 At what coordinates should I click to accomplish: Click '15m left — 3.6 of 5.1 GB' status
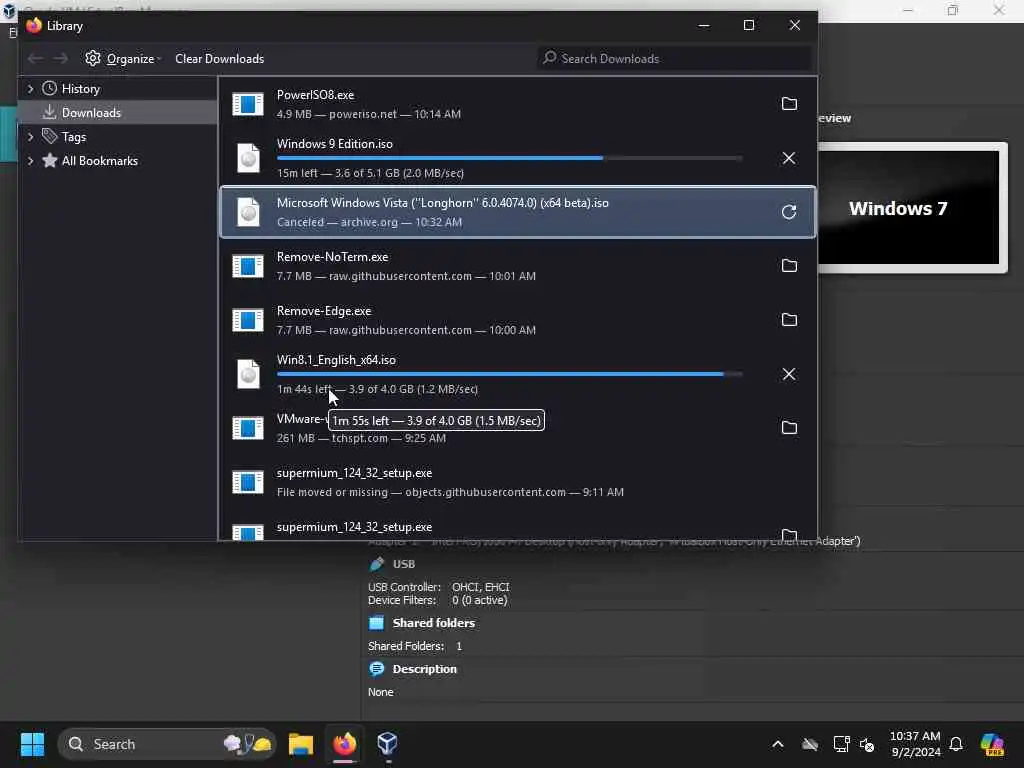(370, 174)
